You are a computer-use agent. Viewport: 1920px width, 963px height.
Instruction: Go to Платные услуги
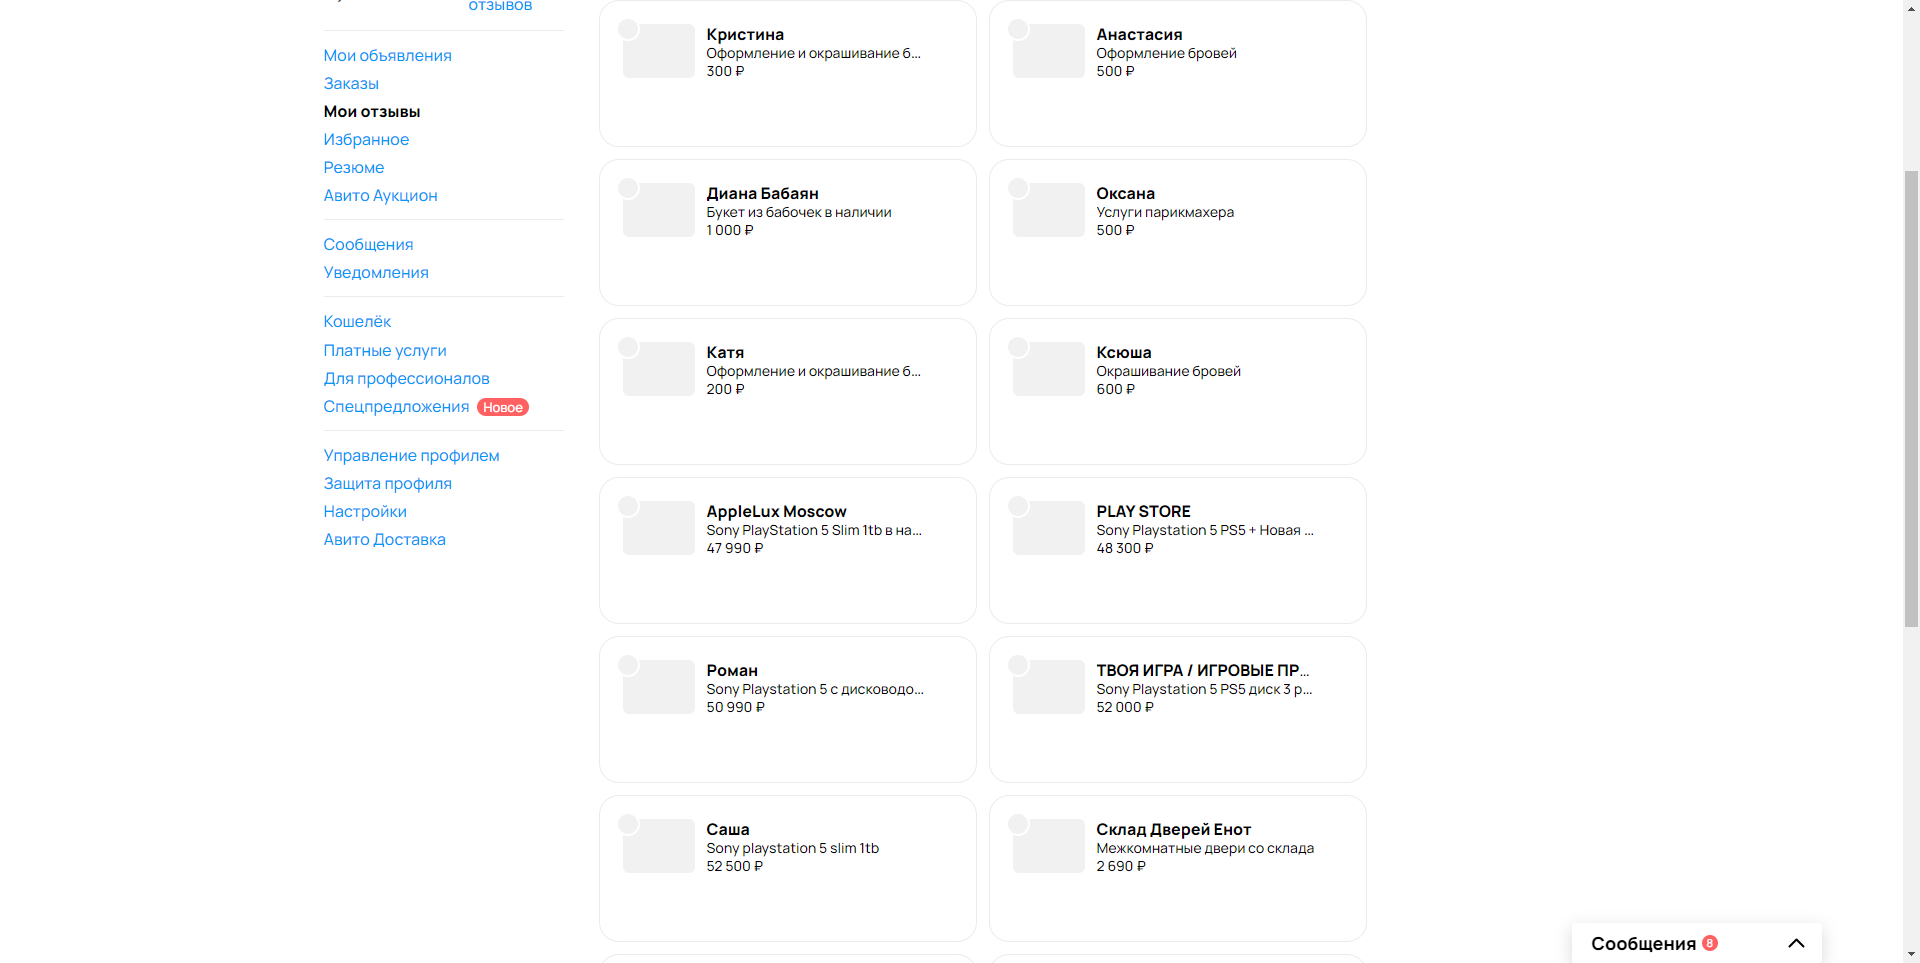(x=385, y=350)
